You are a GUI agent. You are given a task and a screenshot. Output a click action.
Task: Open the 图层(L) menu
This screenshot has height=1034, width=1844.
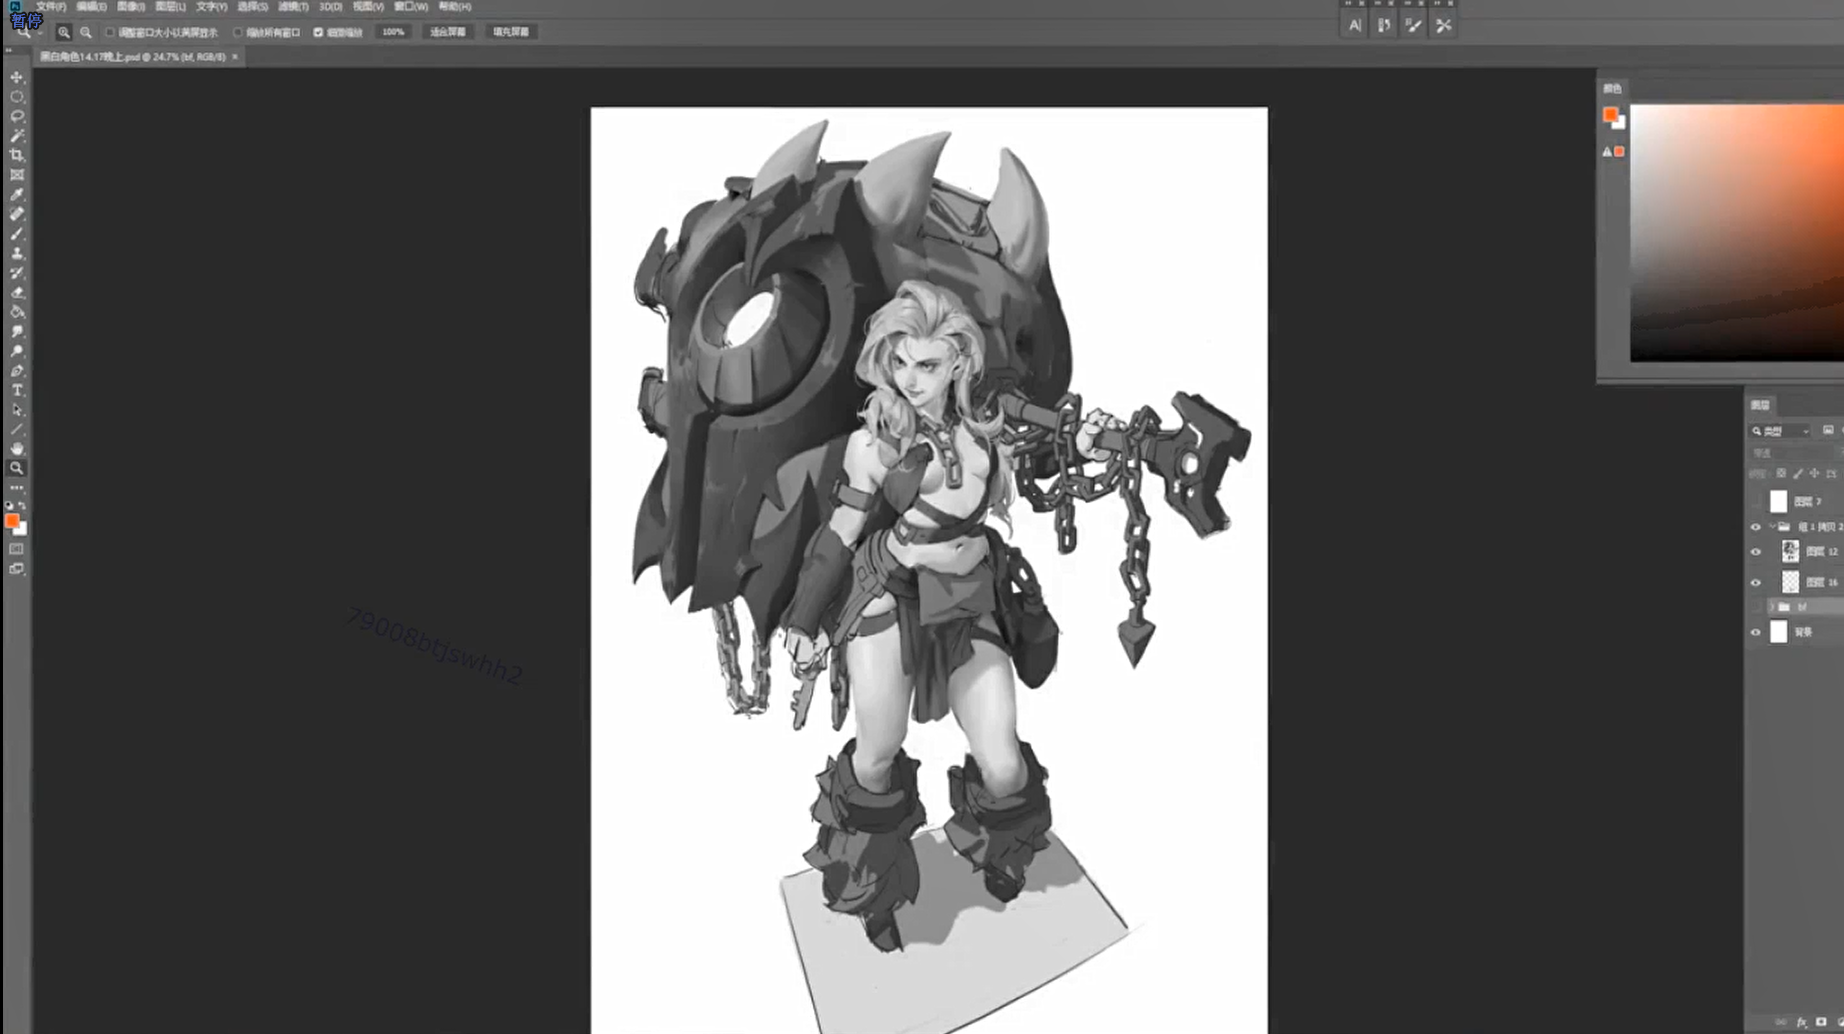coord(171,7)
